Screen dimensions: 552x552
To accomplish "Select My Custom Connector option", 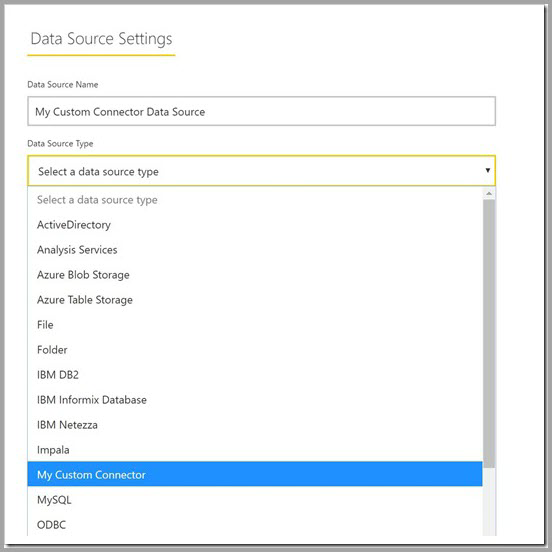I will [255, 474].
